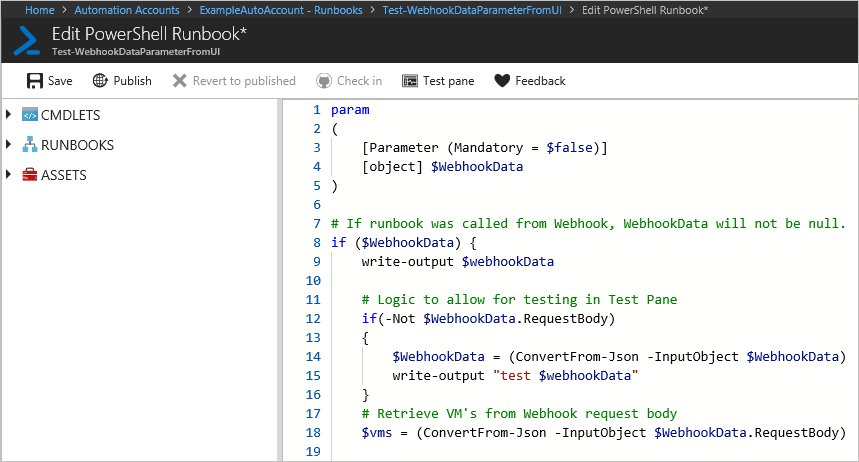This screenshot has width=859, height=462.
Task: Select the RUNBOOKS tree item label
Action: [77, 145]
